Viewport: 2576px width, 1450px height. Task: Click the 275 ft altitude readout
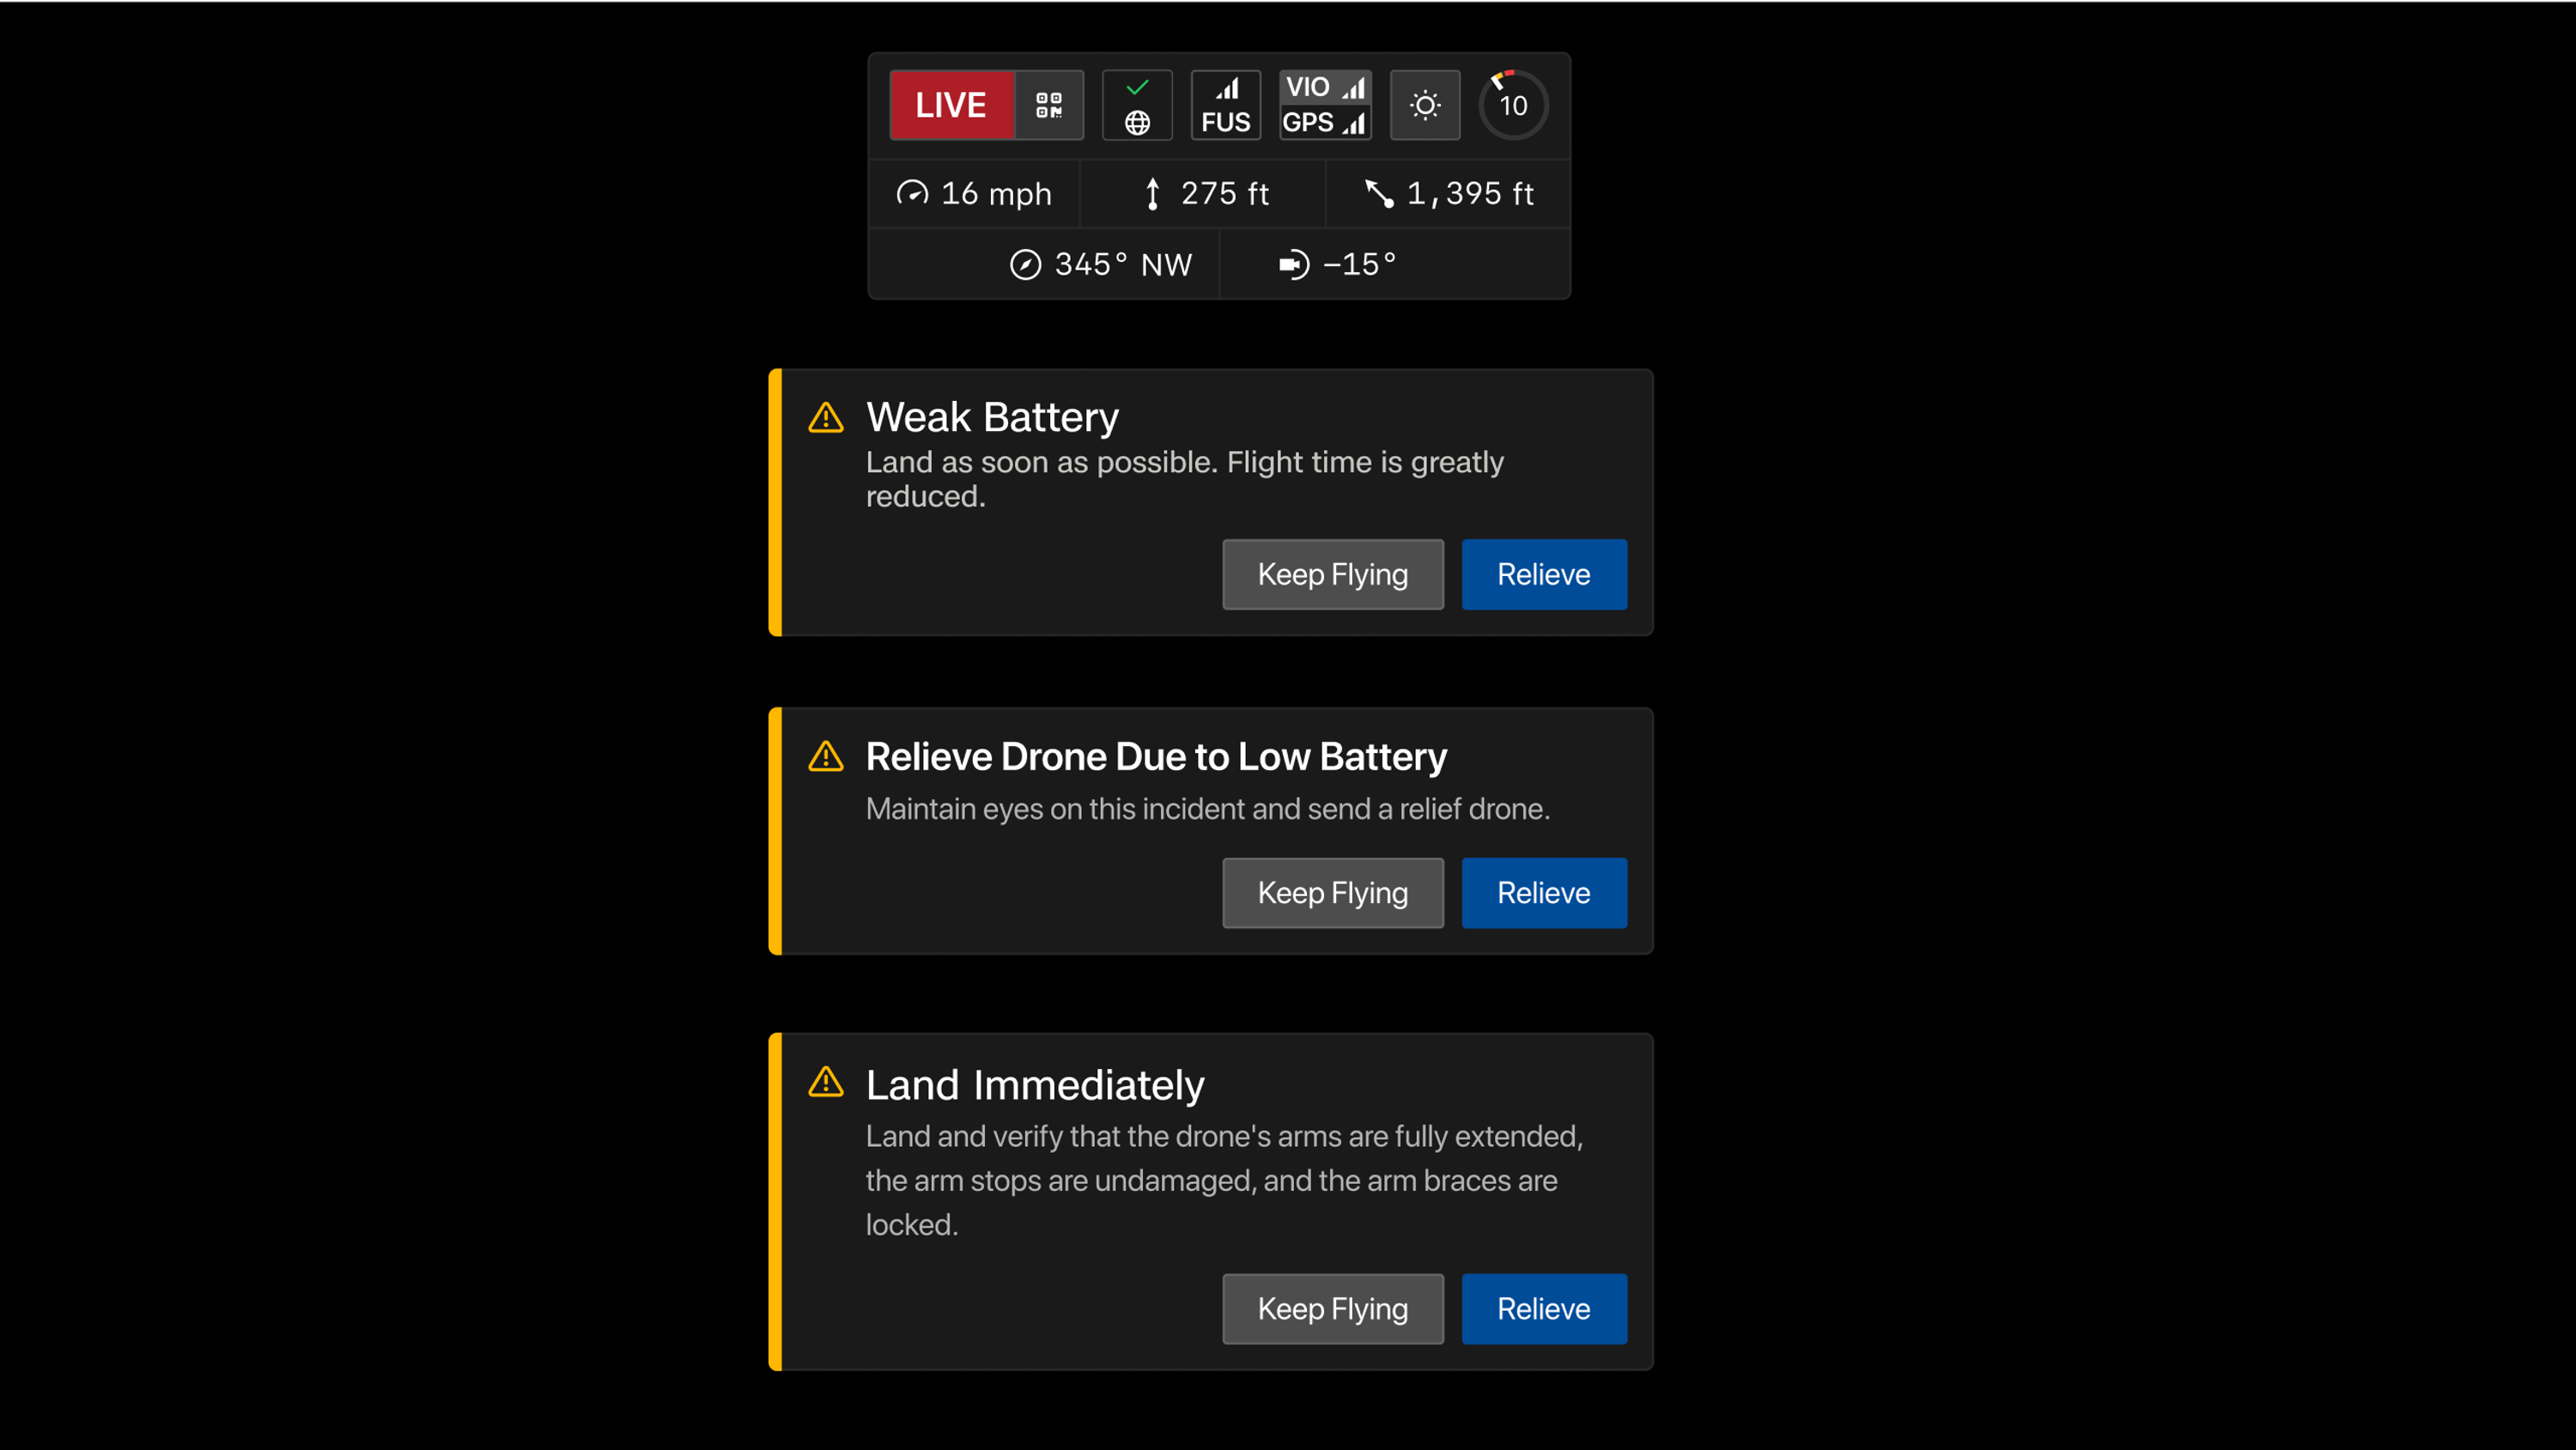tap(1225, 193)
